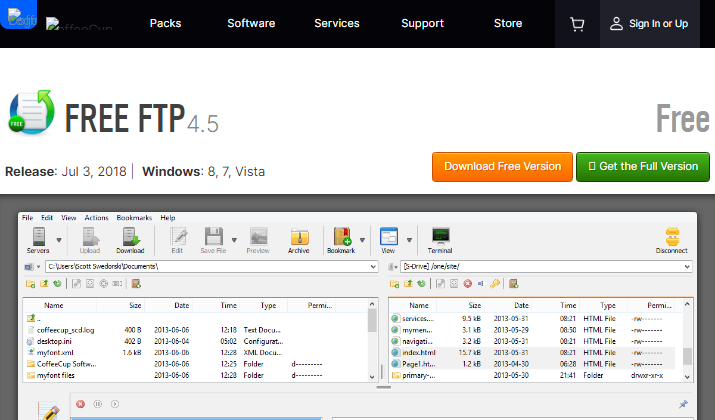Expand the View dropdown arrow
This screenshot has width=715, height=420.
tap(409, 240)
